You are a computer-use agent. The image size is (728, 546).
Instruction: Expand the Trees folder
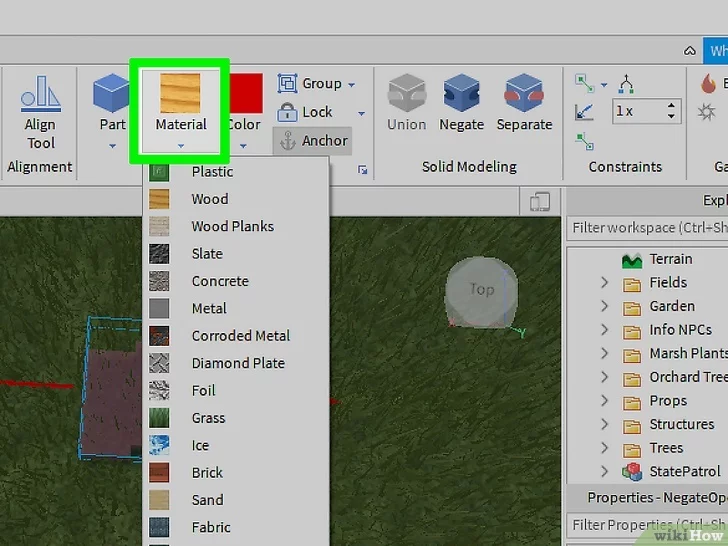pyautogui.click(x=604, y=448)
